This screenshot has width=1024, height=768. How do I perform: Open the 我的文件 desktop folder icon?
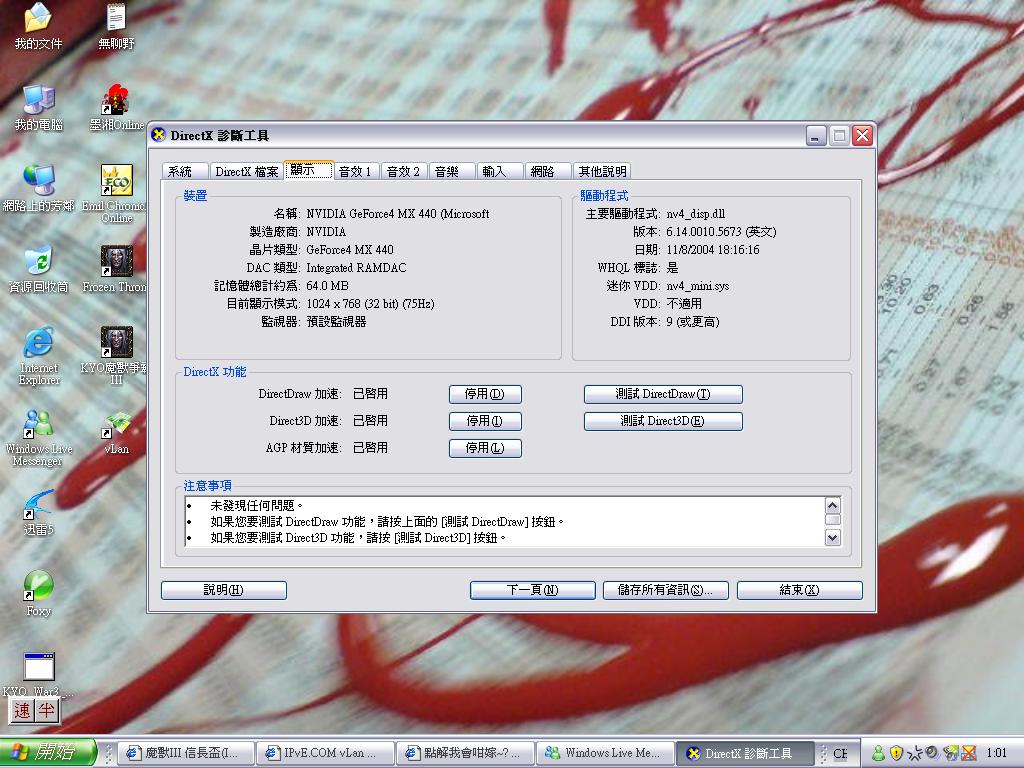[38, 18]
